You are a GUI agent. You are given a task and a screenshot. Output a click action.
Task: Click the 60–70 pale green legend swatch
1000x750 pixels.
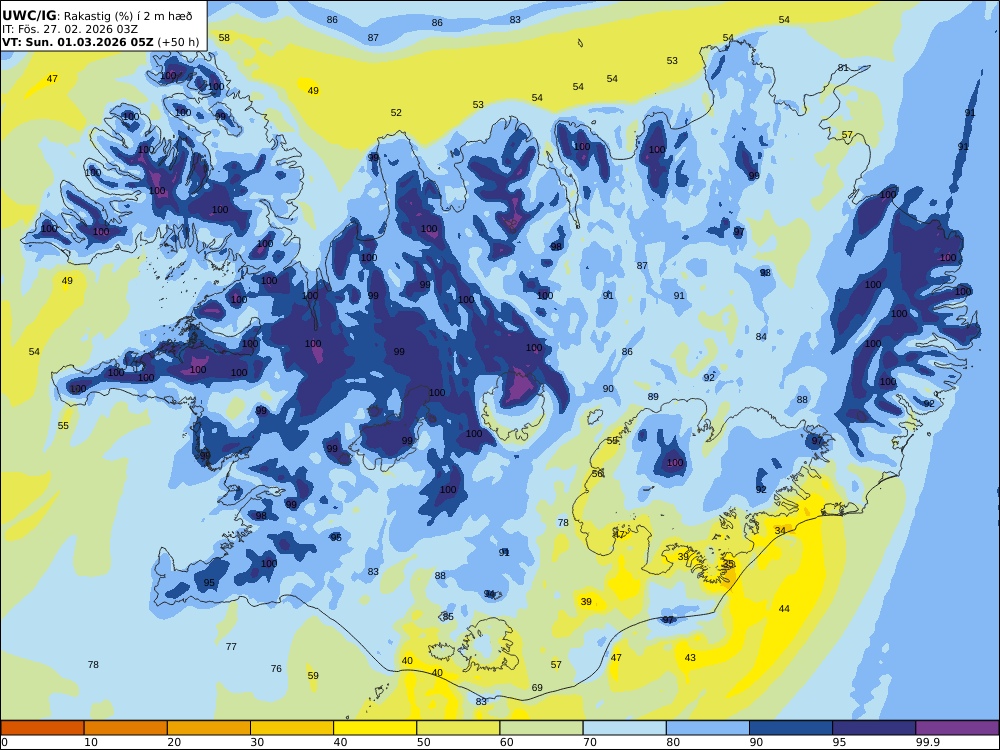[x=541, y=728]
